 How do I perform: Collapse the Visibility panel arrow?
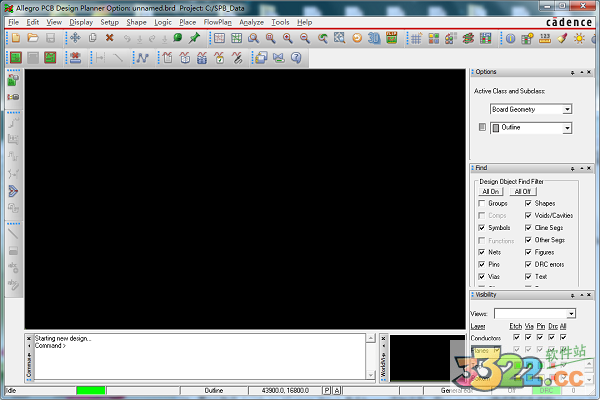pos(581,295)
